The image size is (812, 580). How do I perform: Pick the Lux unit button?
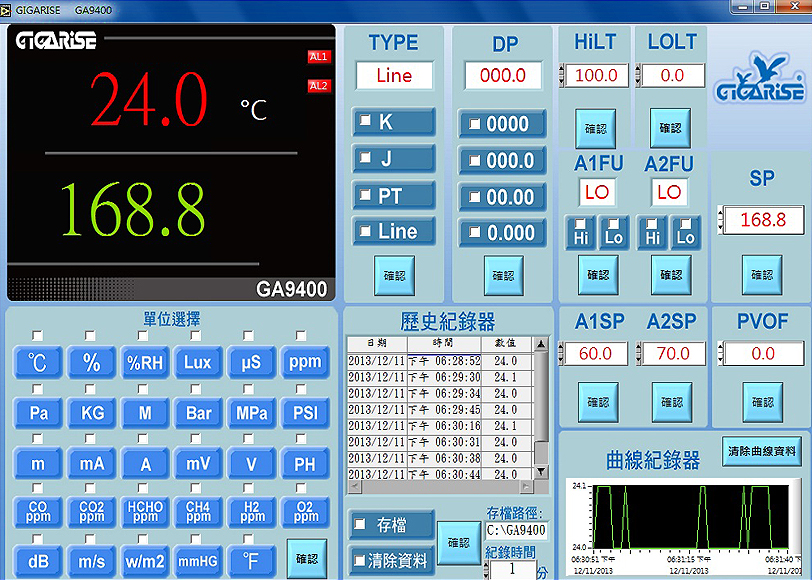point(198,362)
